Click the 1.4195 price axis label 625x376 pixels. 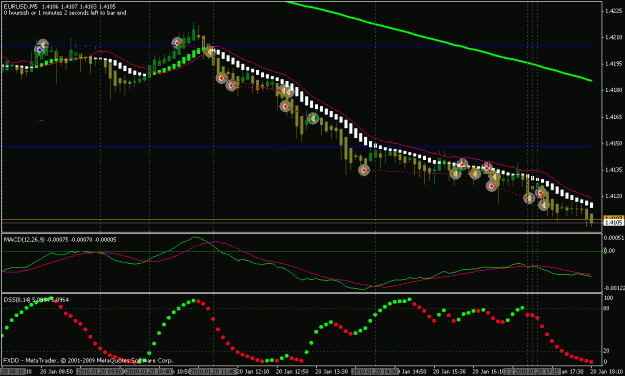614,64
